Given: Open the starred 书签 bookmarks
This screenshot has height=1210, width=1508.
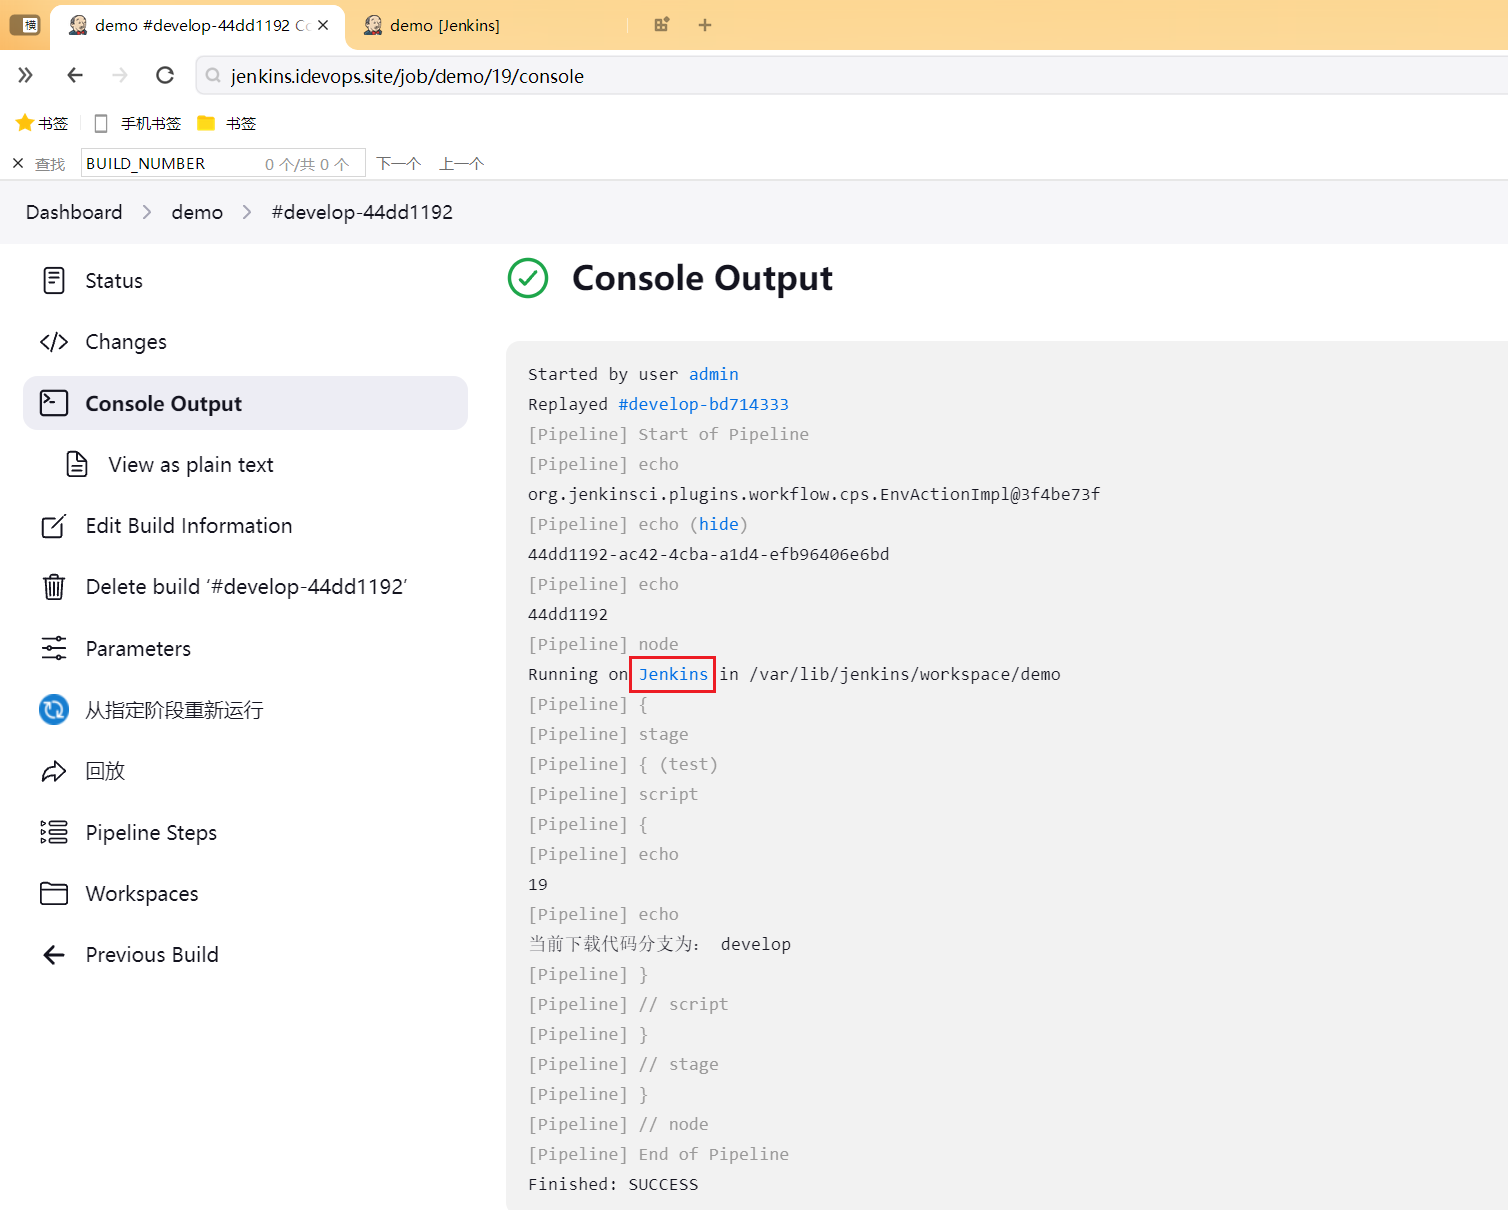Looking at the screenshot, I should 42,123.
